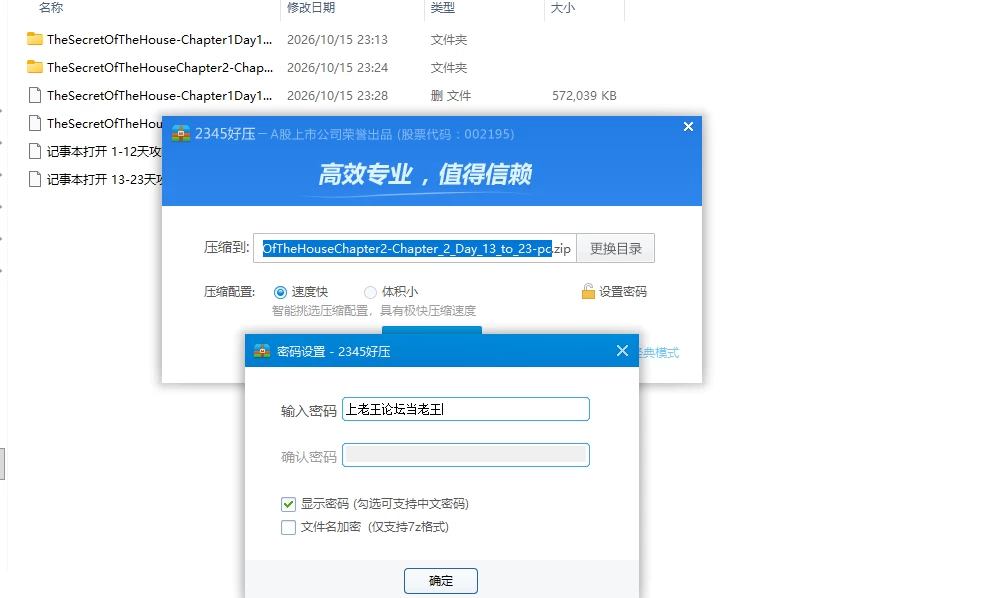Click the 更换目录 button

click(616, 248)
